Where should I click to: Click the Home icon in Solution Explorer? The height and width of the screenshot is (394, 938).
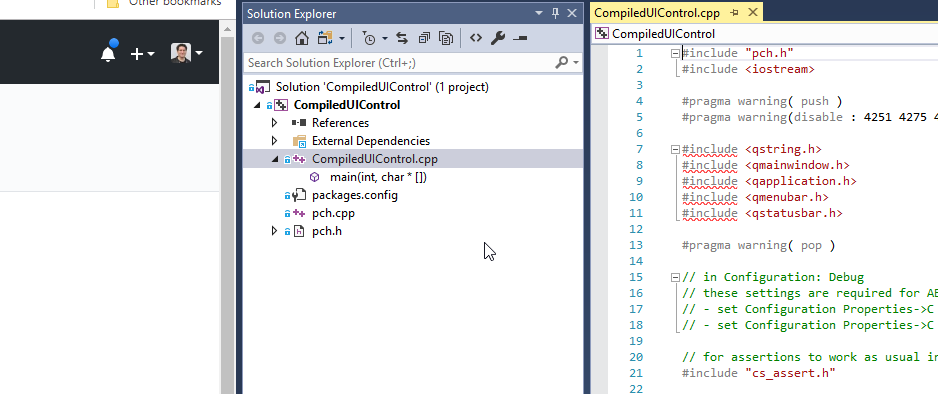point(302,38)
